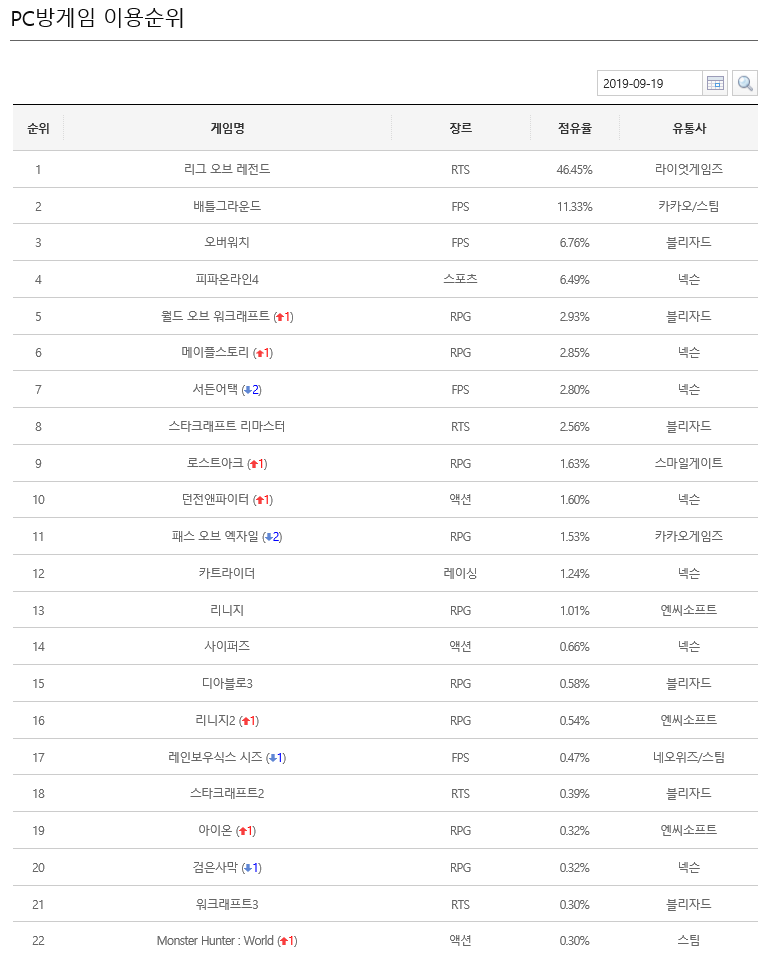Click the magnifier search button
Viewport: 765px width, 958px height.
745,83
